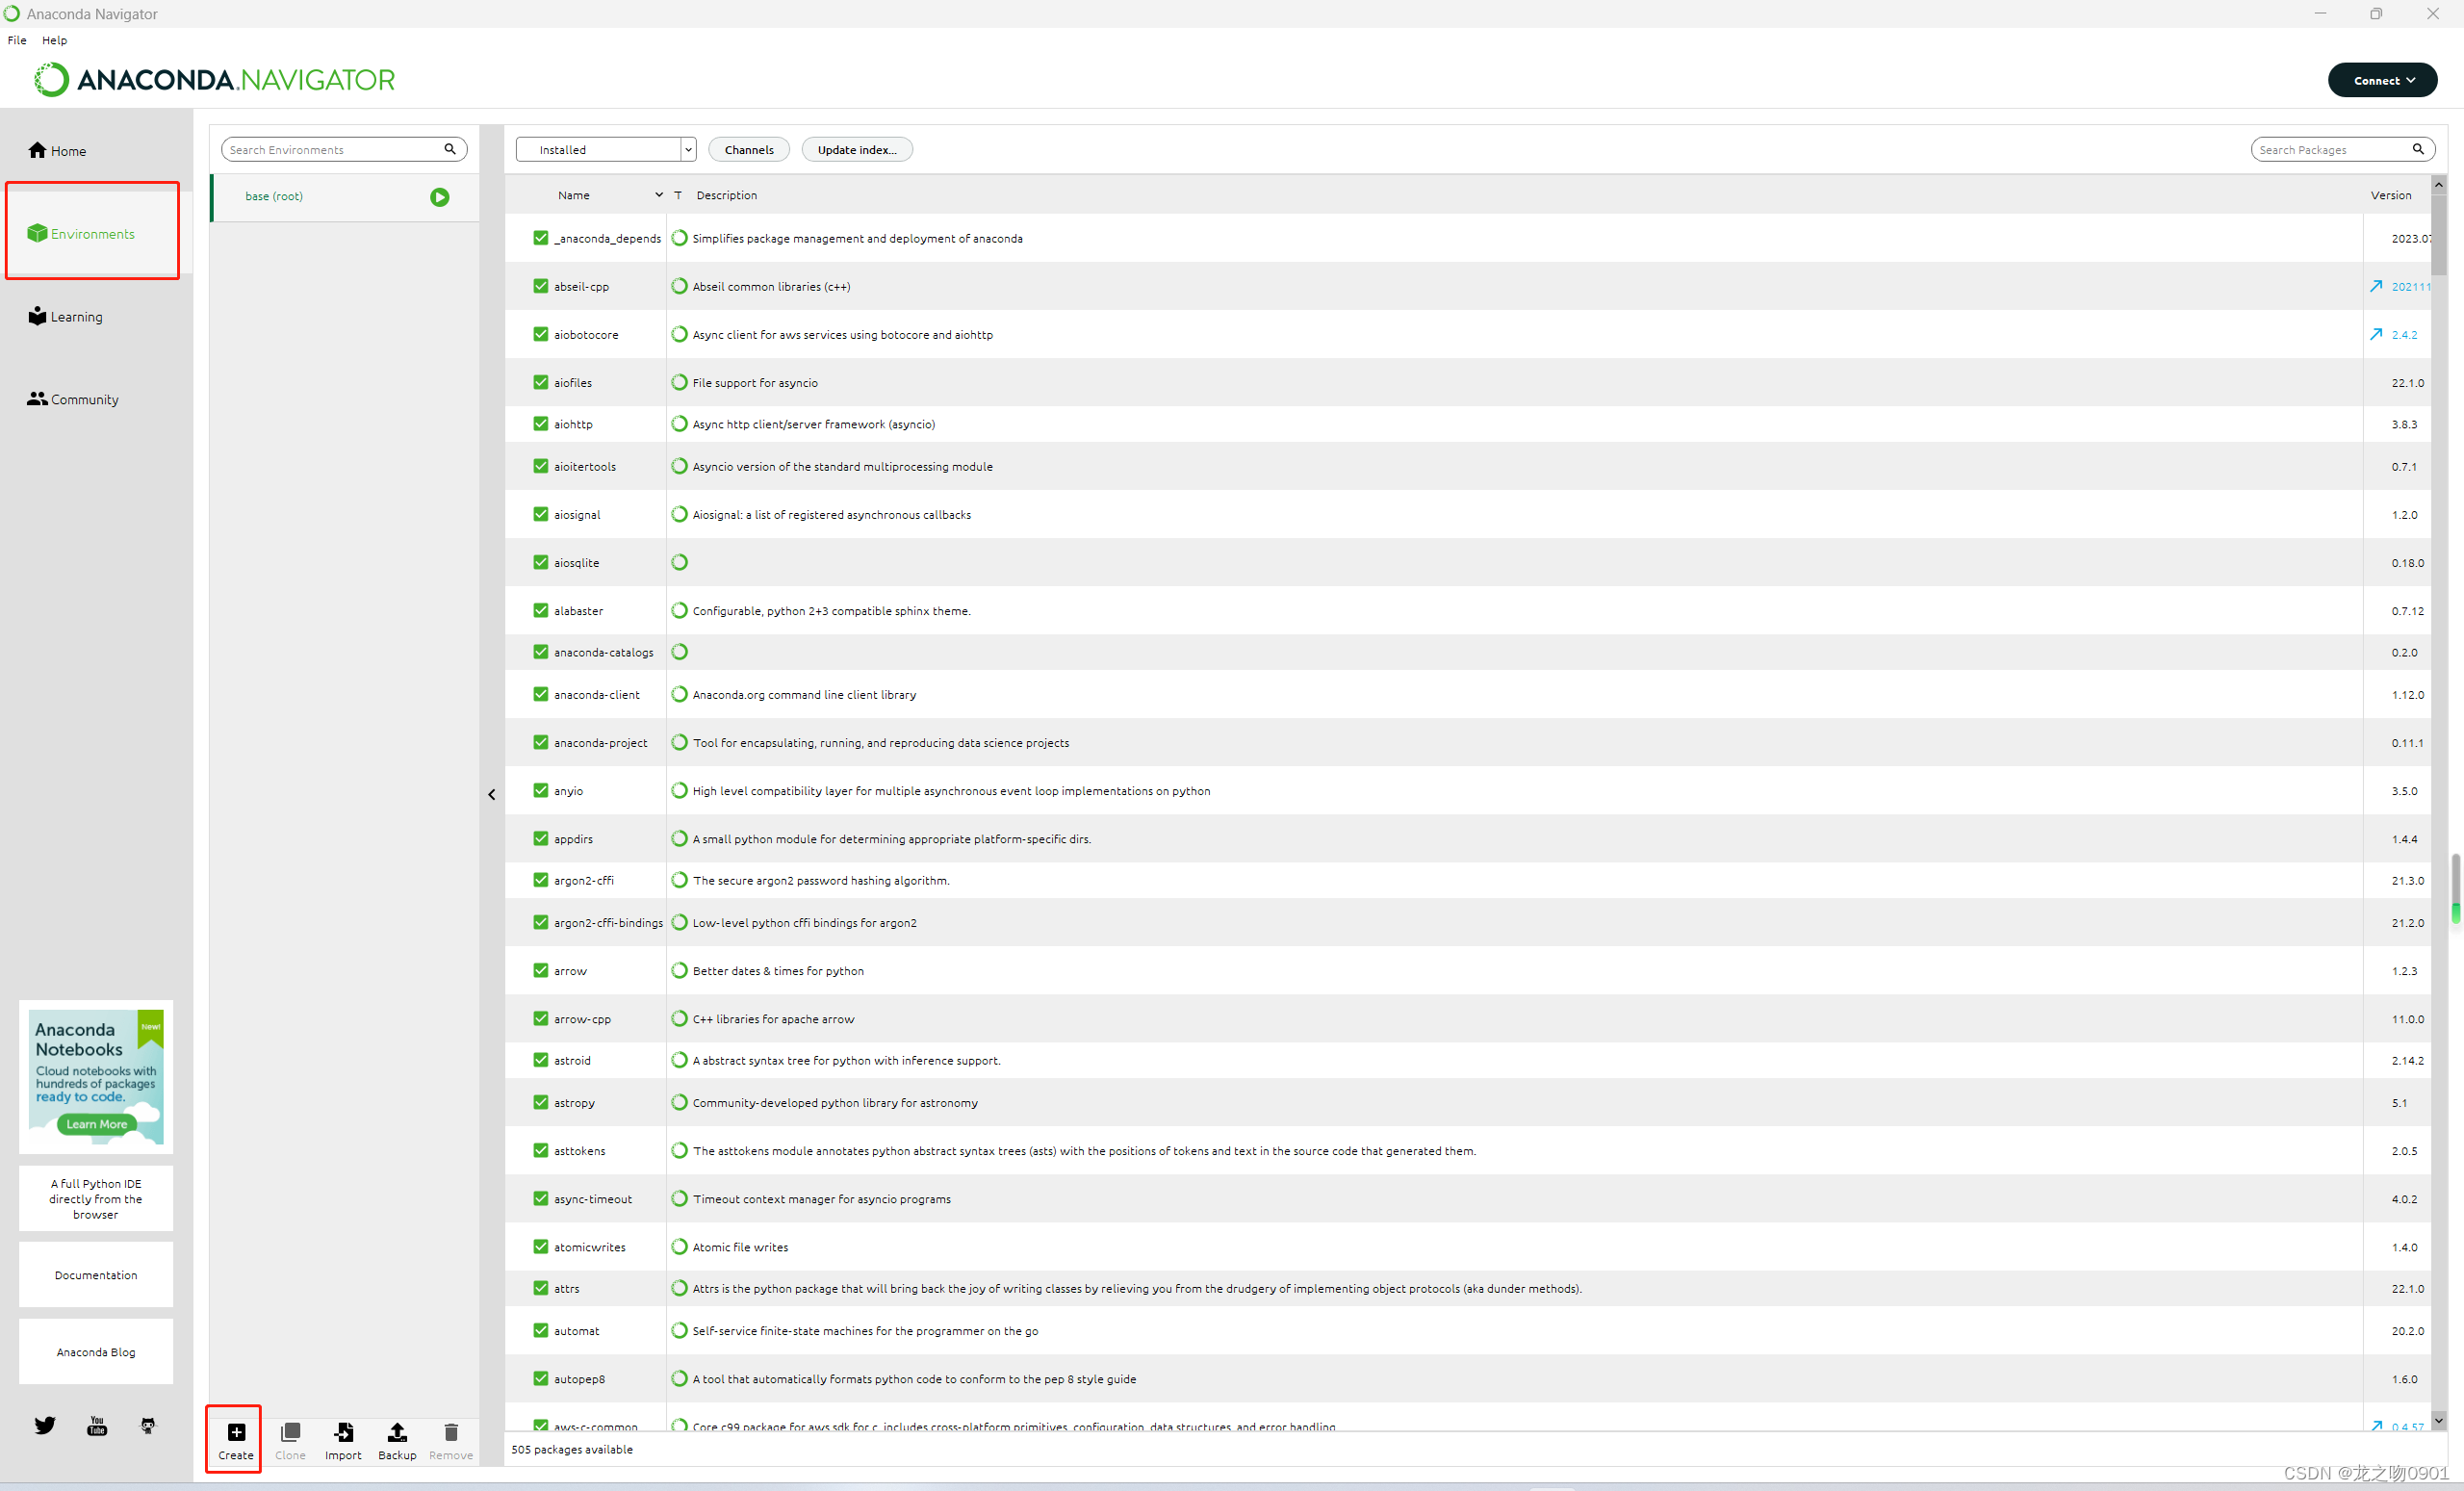The image size is (2464, 1491).
Task: Click the async-timeout package name
Action: 593,1198
